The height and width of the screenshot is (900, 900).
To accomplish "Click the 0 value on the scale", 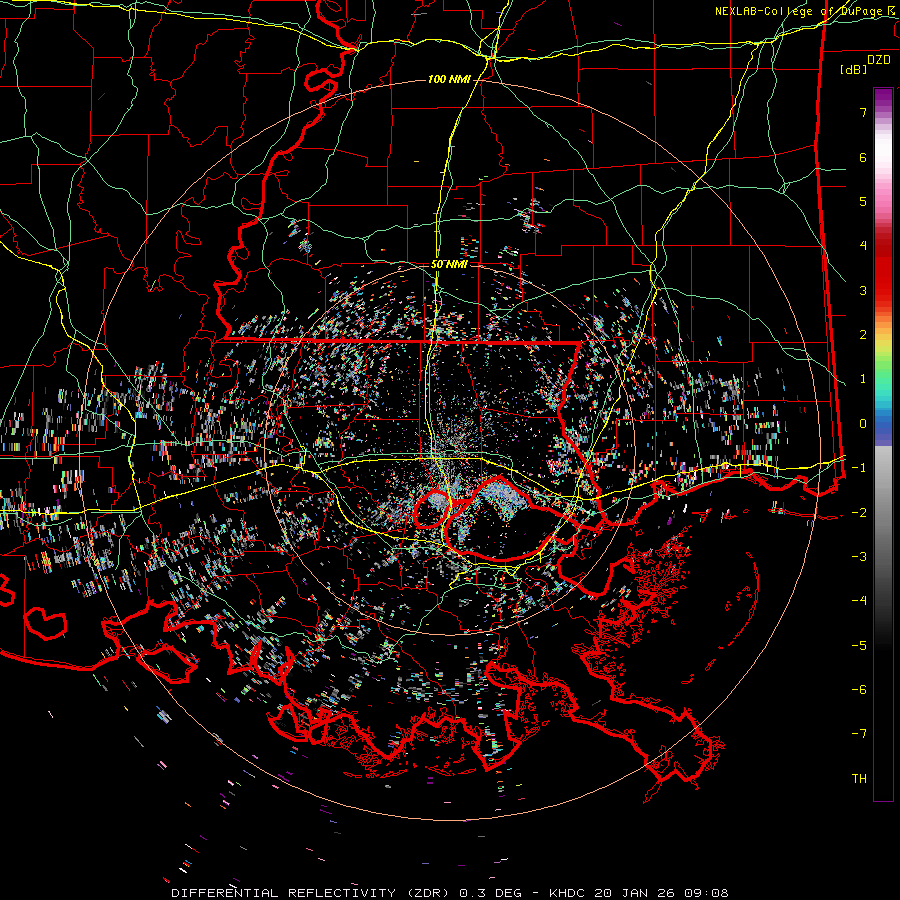I will coord(863,424).
